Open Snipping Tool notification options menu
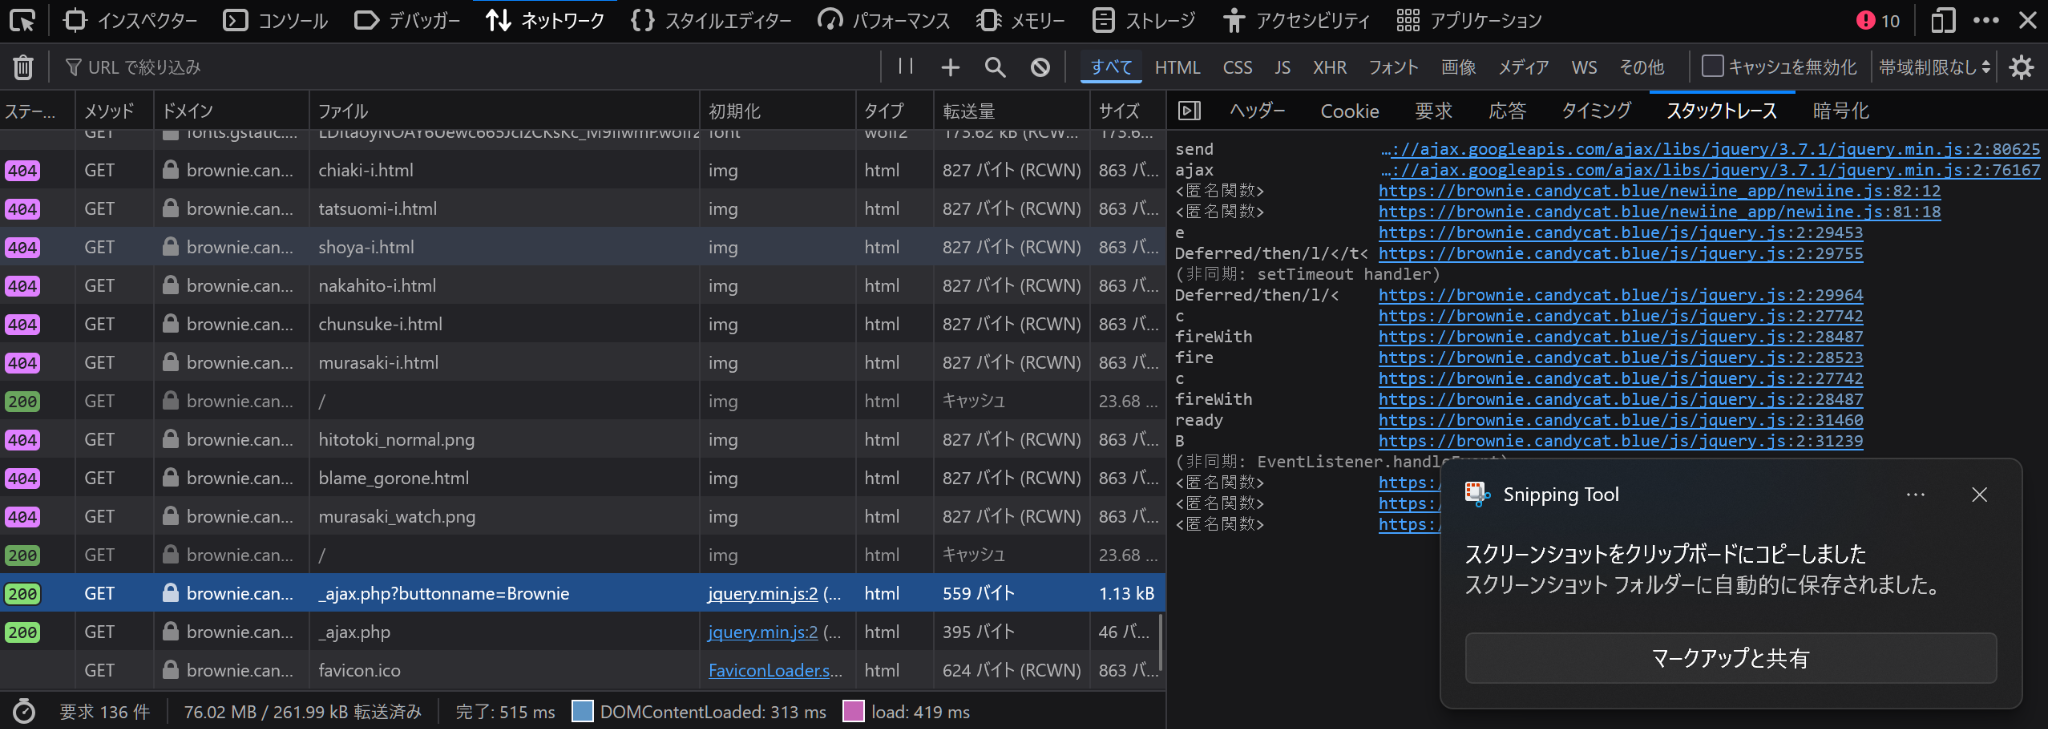Viewport: 2048px width, 729px height. coord(1915,495)
